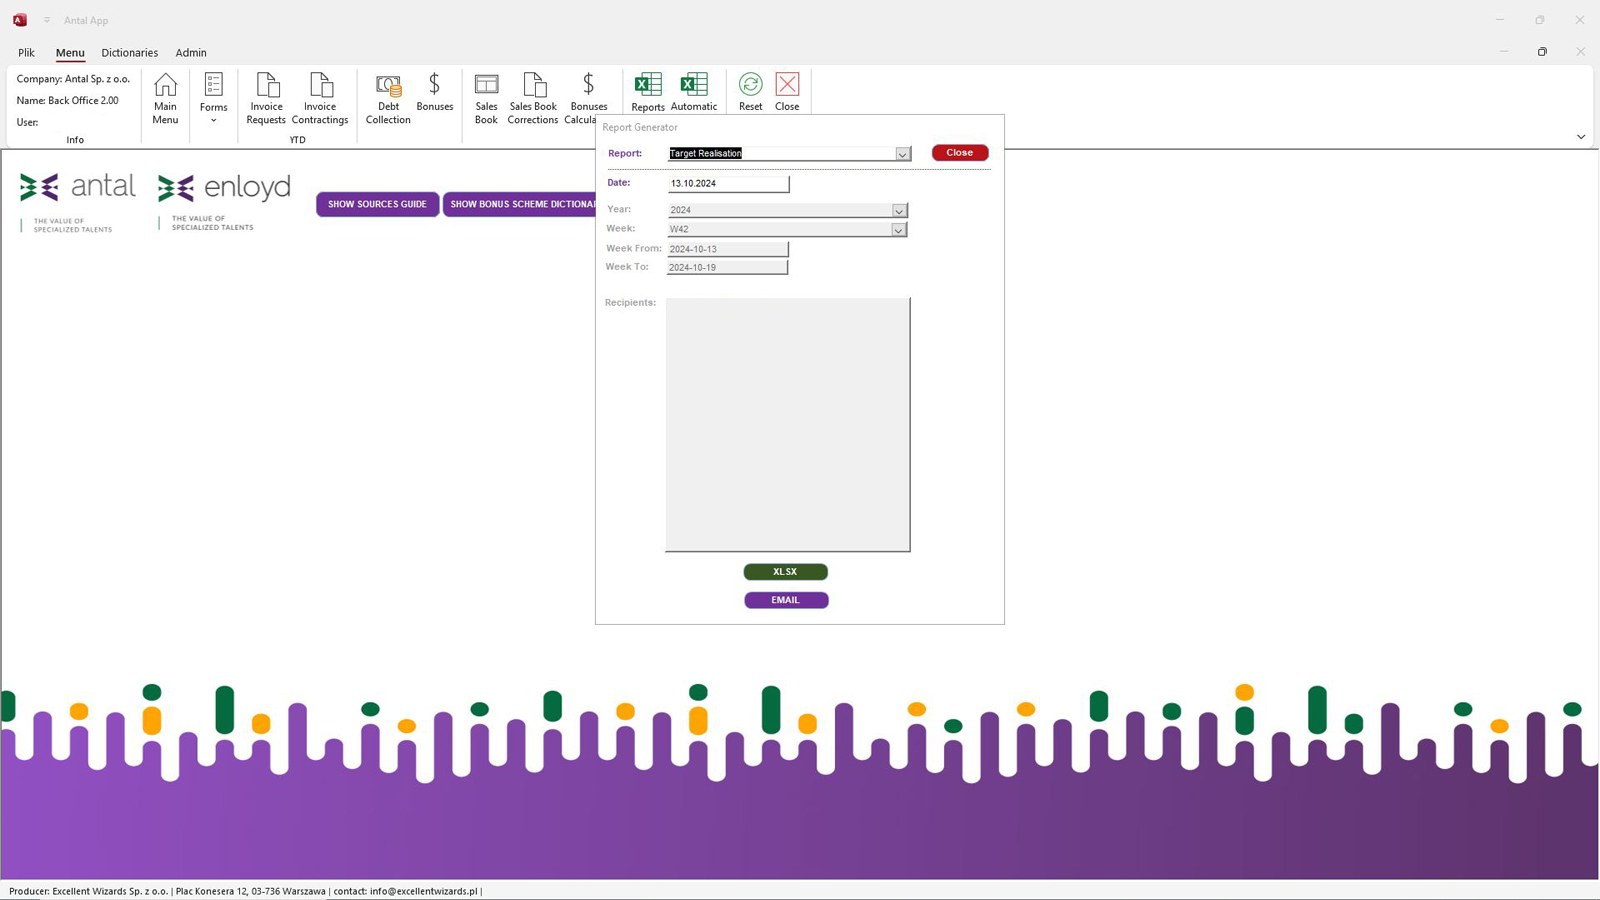Screen dimensions: 1600x900
Task: Expand the Week dropdown list
Action: (898, 230)
